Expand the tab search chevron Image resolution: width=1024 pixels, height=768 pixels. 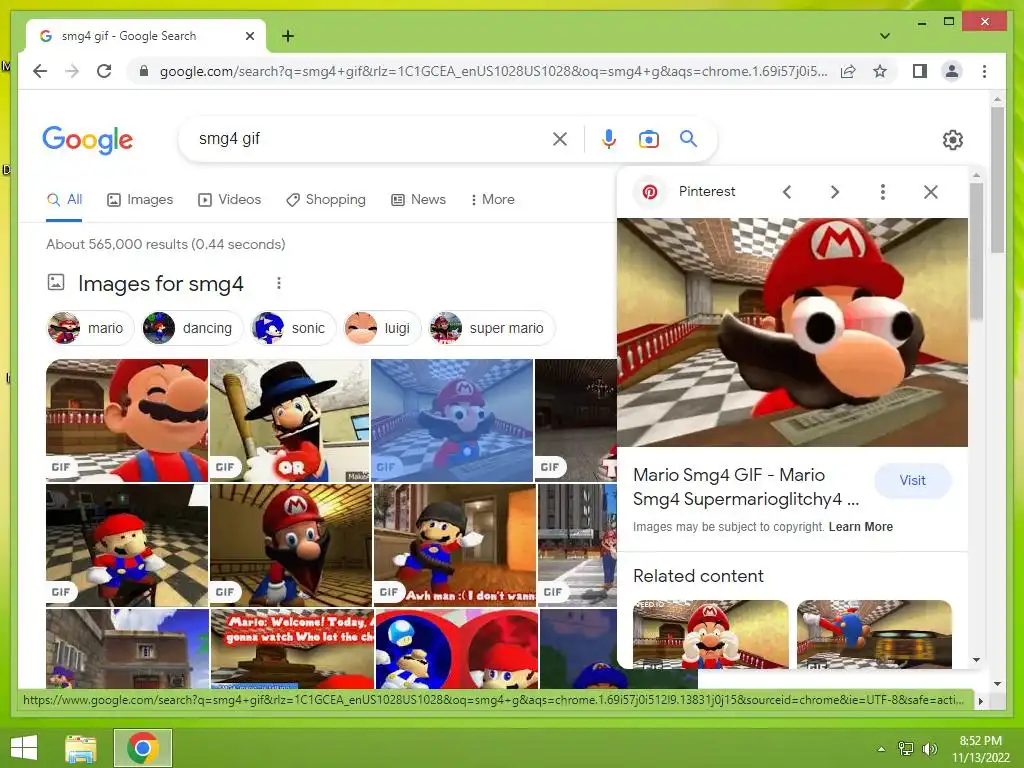pos(884,36)
